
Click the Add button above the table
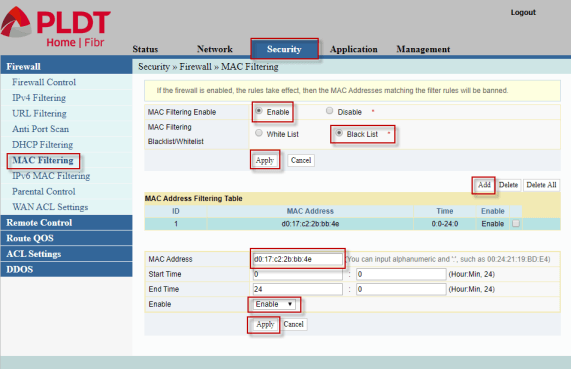coord(484,185)
